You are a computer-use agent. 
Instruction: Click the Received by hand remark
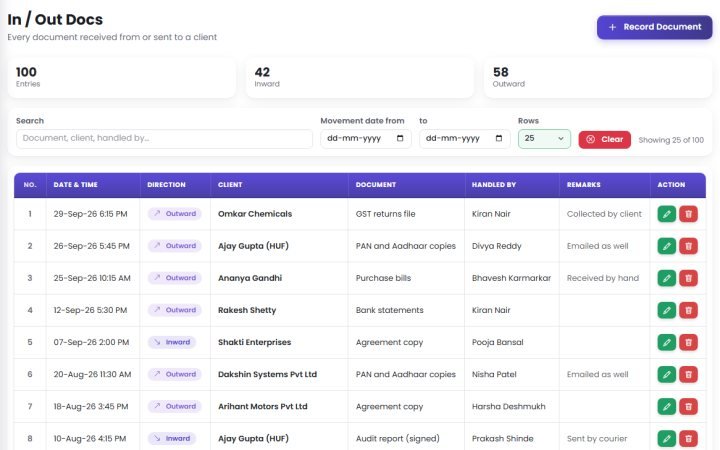click(602, 278)
